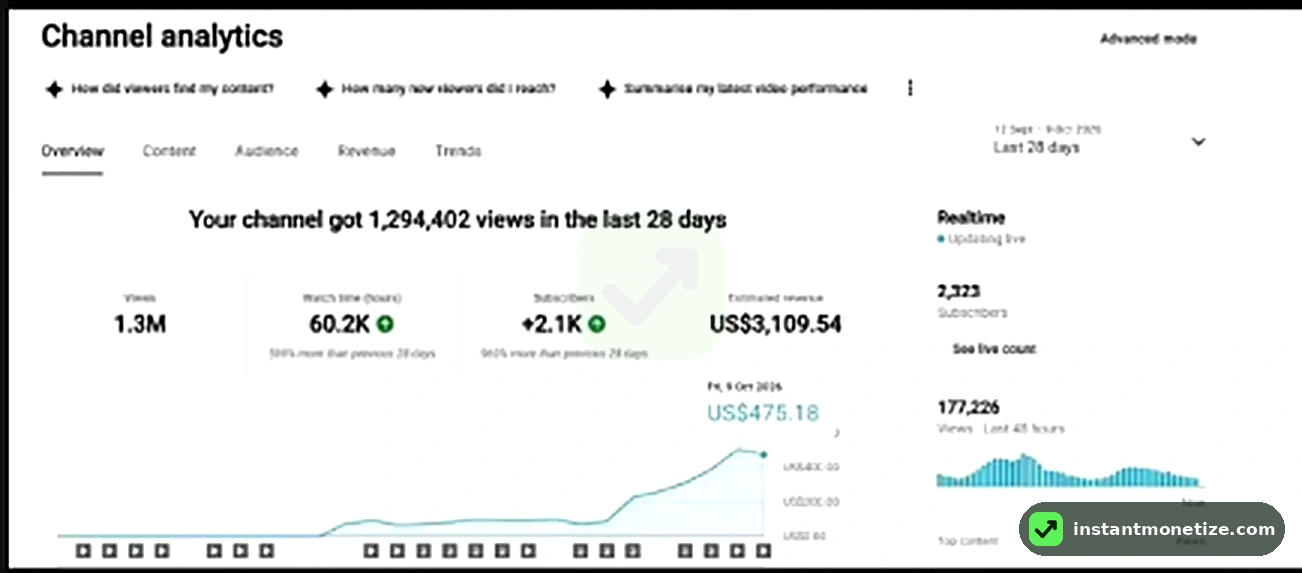This screenshot has width=1302, height=573.
Task: Select the Views 1.3M metric card
Action: (x=140, y=325)
